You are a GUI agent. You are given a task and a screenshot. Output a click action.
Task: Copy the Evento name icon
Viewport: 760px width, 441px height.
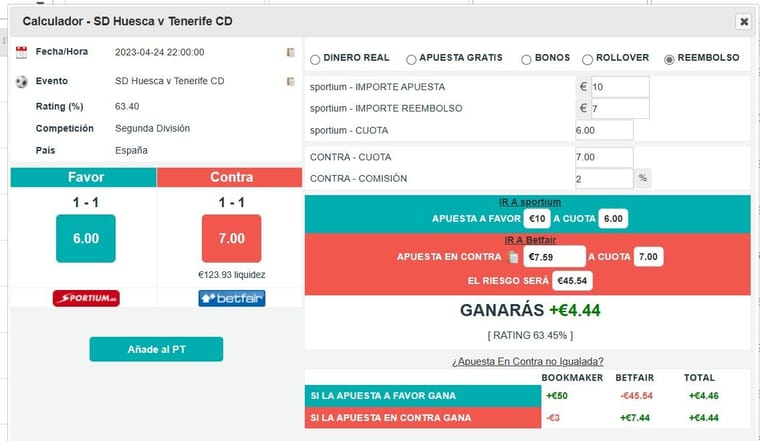[x=290, y=81]
